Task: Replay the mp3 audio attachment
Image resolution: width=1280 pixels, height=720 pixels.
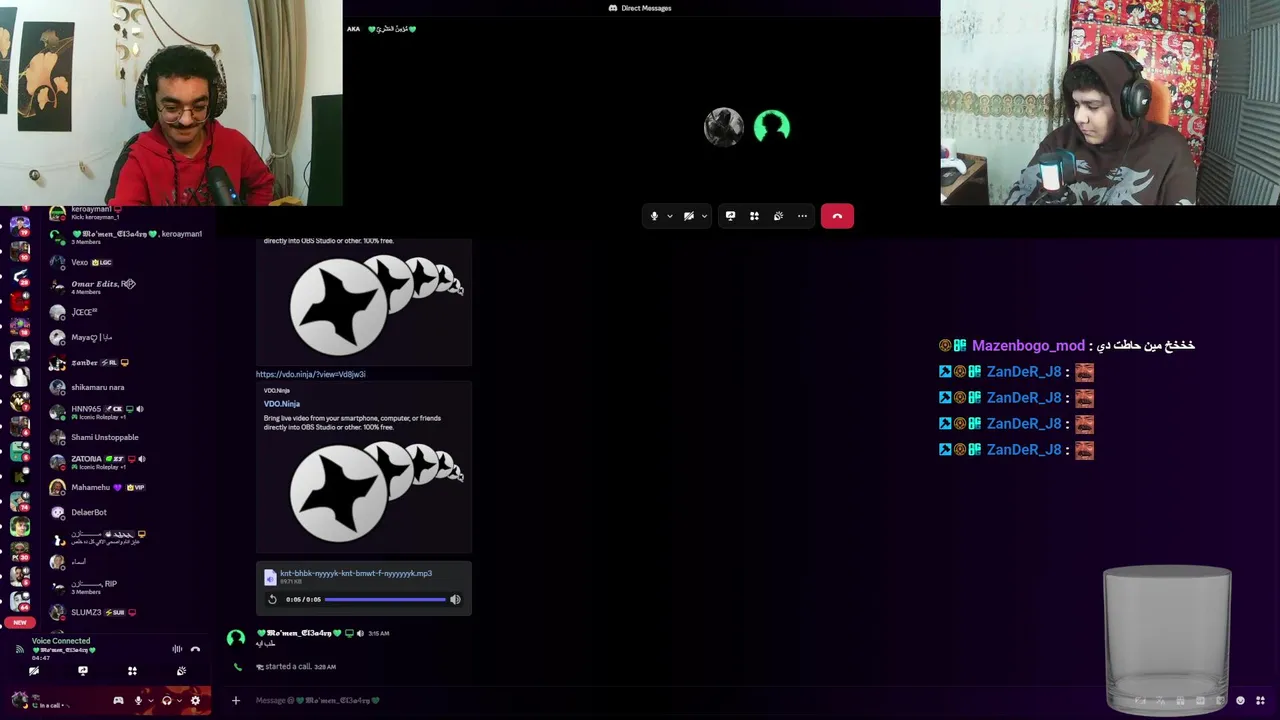Action: click(x=272, y=599)
